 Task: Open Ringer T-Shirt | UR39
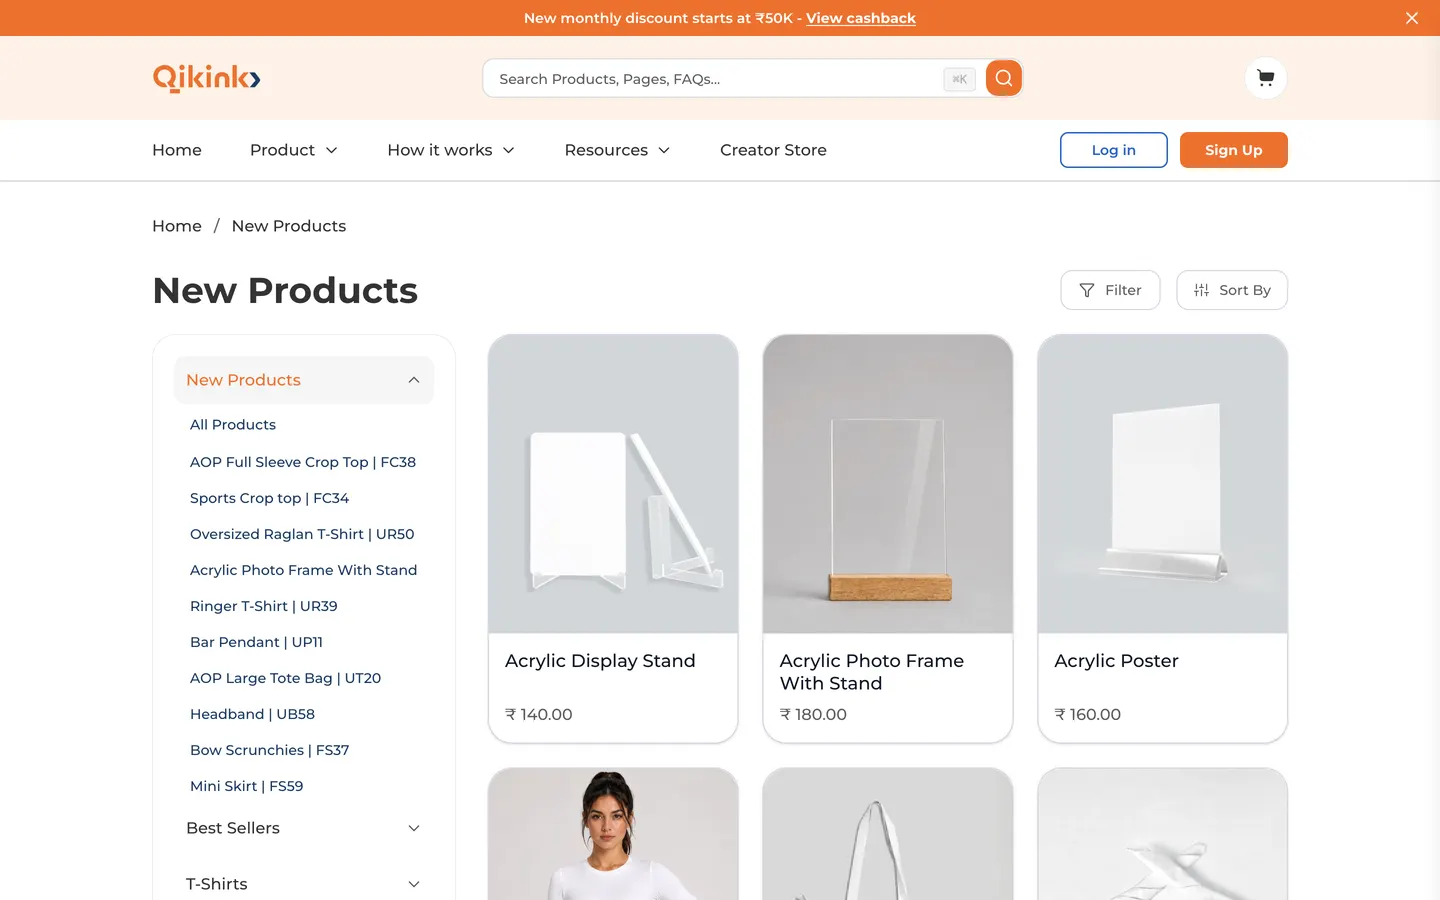264,606
